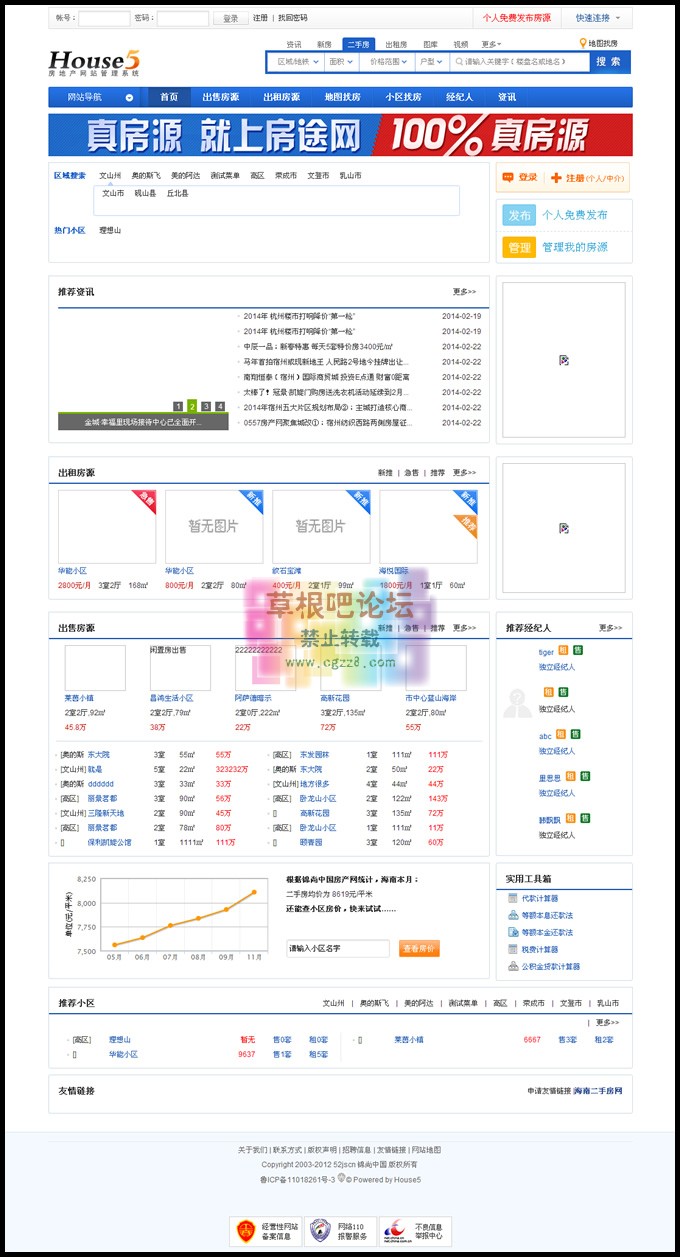This screenshot has width=680, height=1257.
Task: Open listing 莱茵小镇 in 出售房源
Action: (79, 698)
